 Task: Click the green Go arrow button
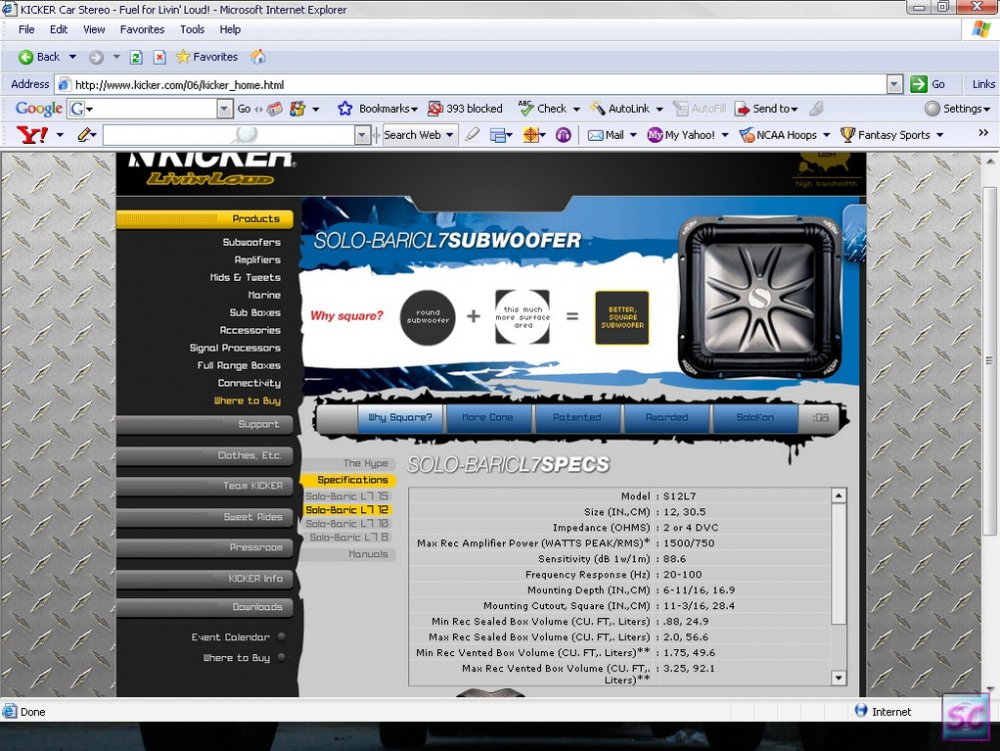(x=918, y=84)
